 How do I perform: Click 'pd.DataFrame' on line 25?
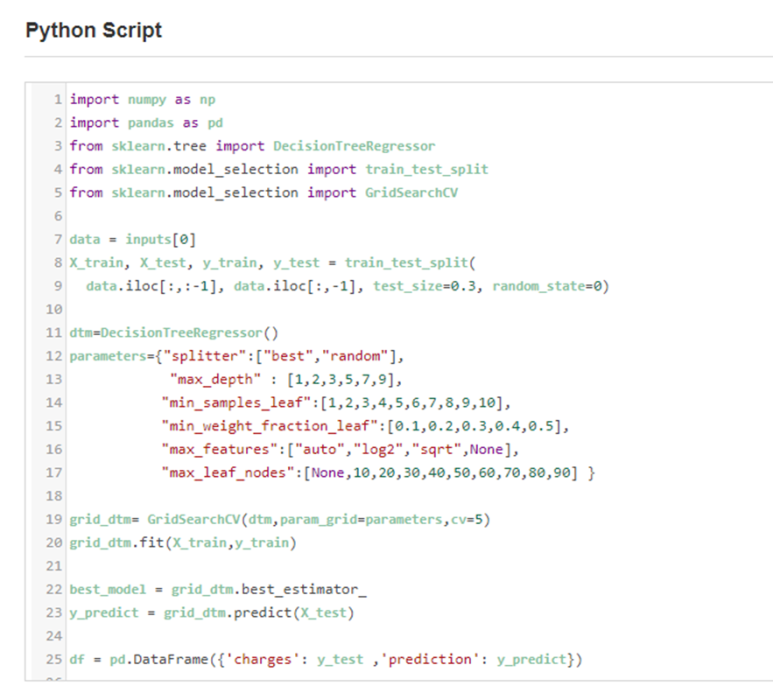[x=159, y=659]
